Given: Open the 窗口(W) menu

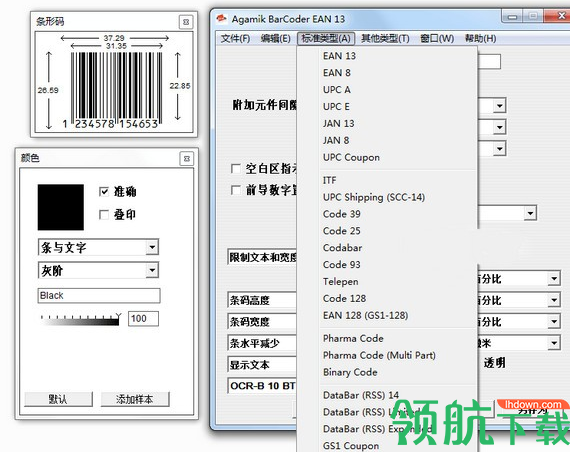Looking at the screenshot, I should click(x=437, y=38).
